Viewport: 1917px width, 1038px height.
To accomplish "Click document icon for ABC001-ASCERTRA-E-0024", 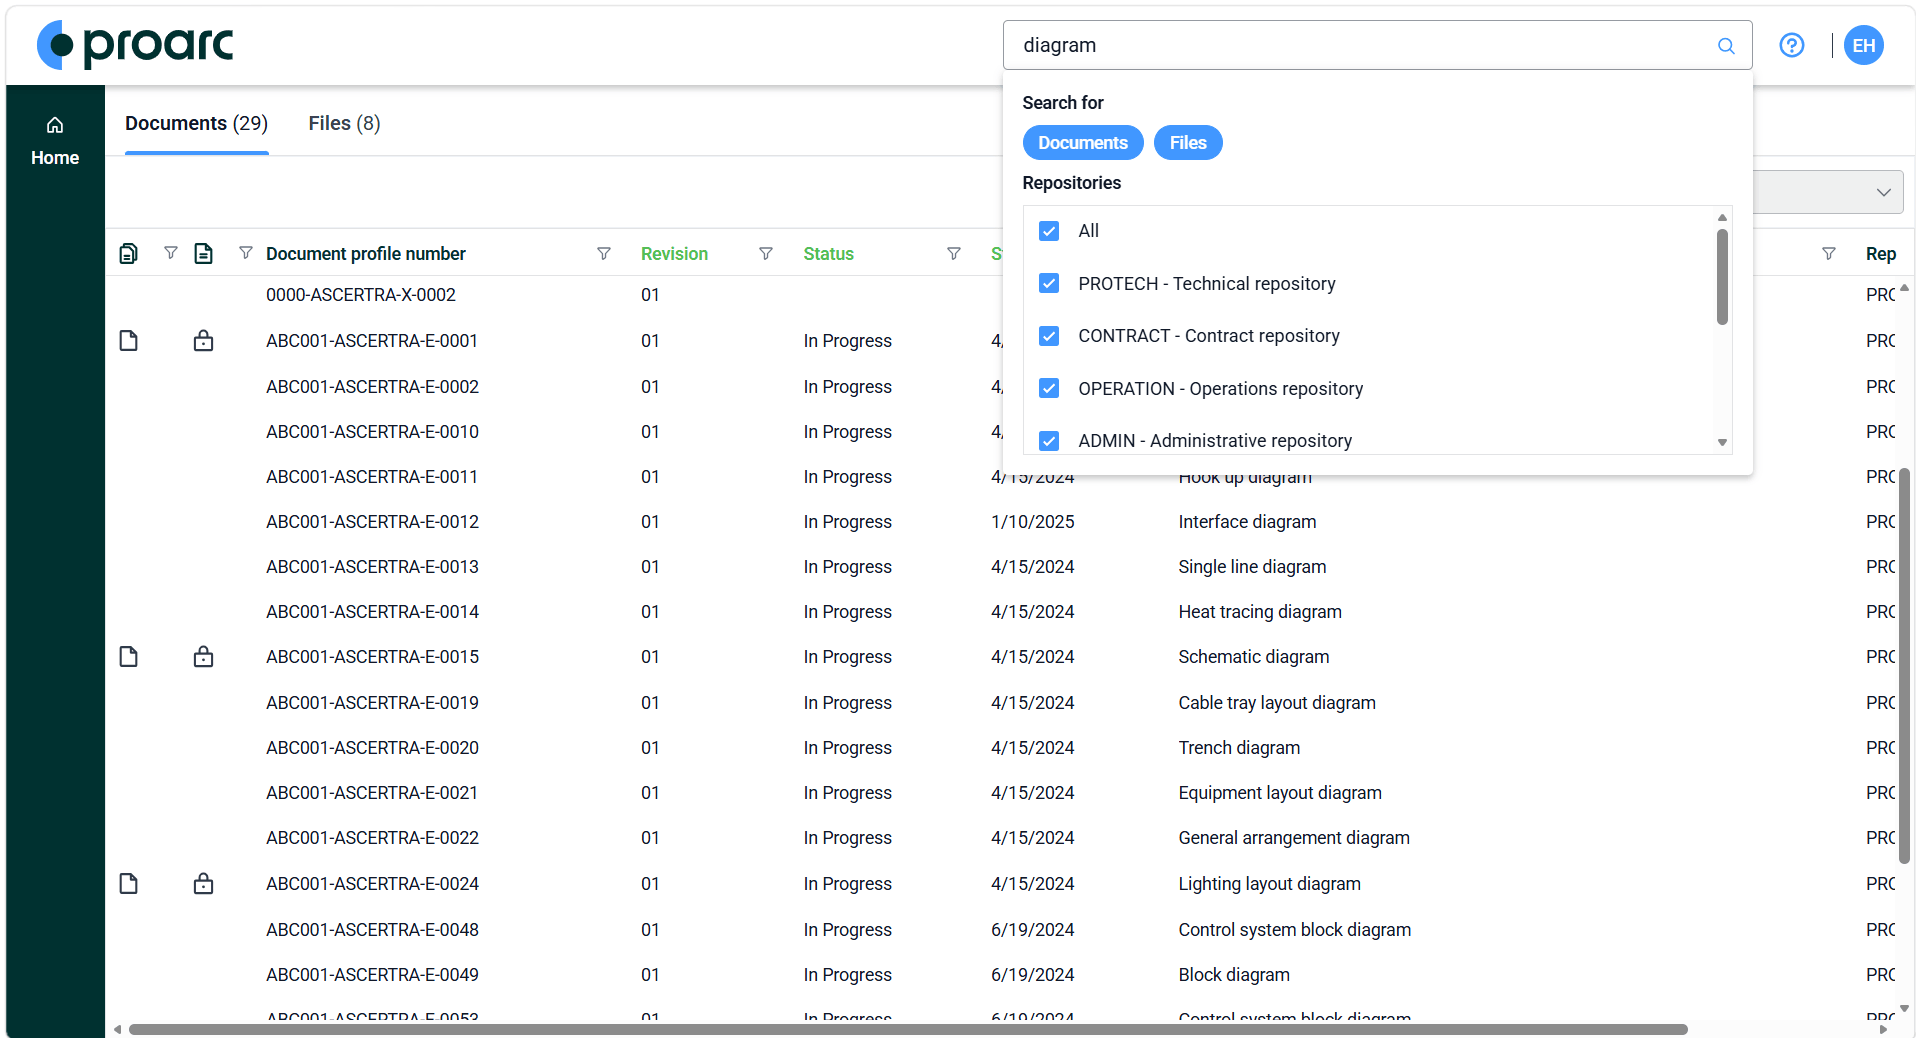I will 129,884.
